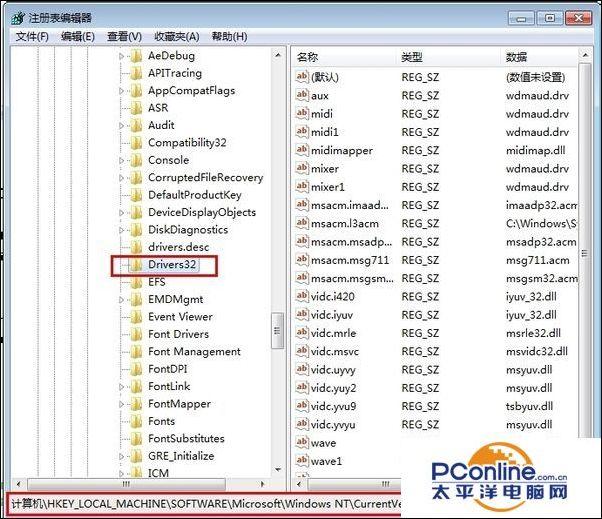Click tree pane scroll up arrow

278,56
